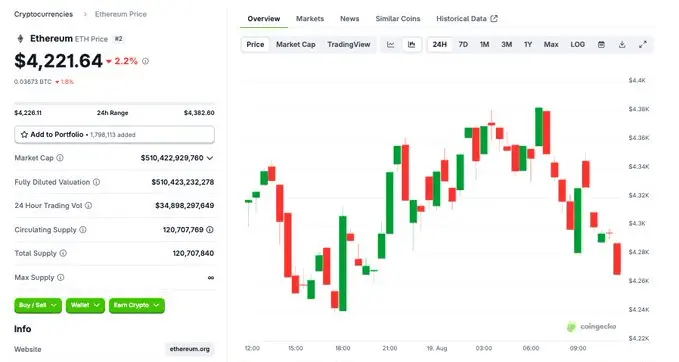Screen dimensions: 679x362
Task: Click info icon next to Circulating Supply
Action: coord(83,230)
